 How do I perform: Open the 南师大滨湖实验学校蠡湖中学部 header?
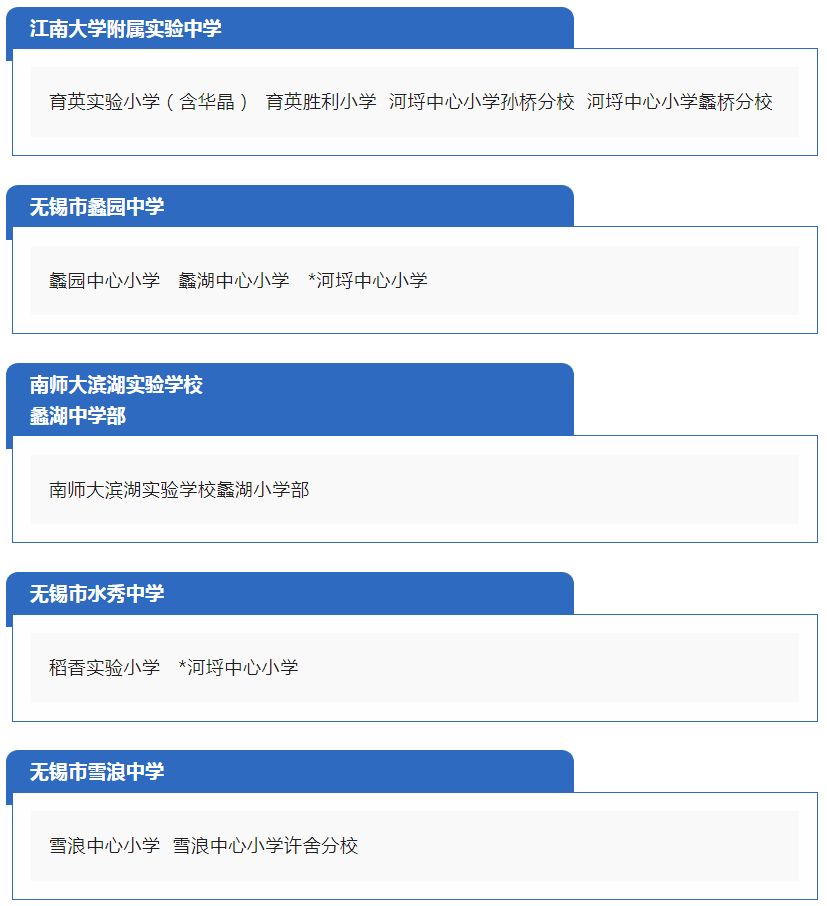116,400
